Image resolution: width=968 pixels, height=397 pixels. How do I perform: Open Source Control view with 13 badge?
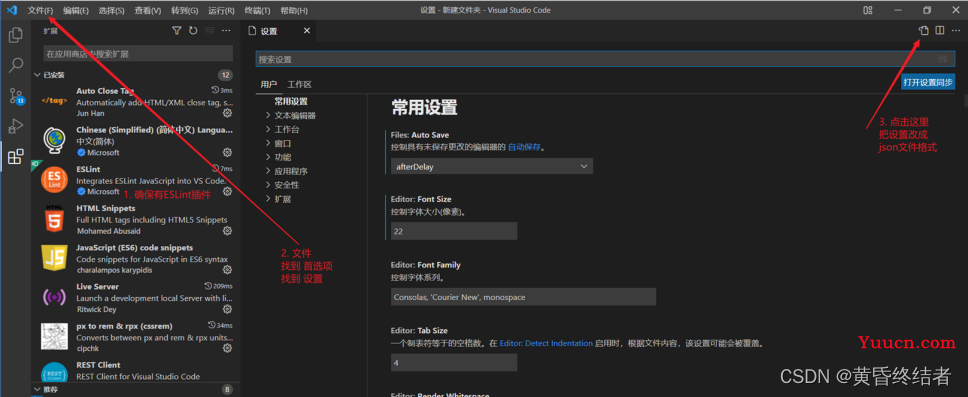(x=15, y=96)
